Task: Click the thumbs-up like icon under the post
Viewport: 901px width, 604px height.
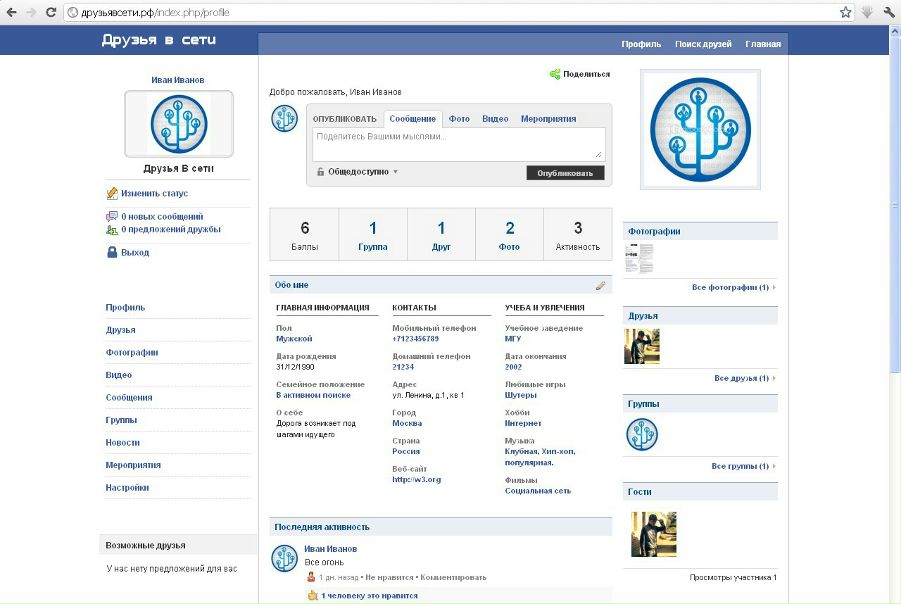Action: pyautogui.click(x=312, y=595)
